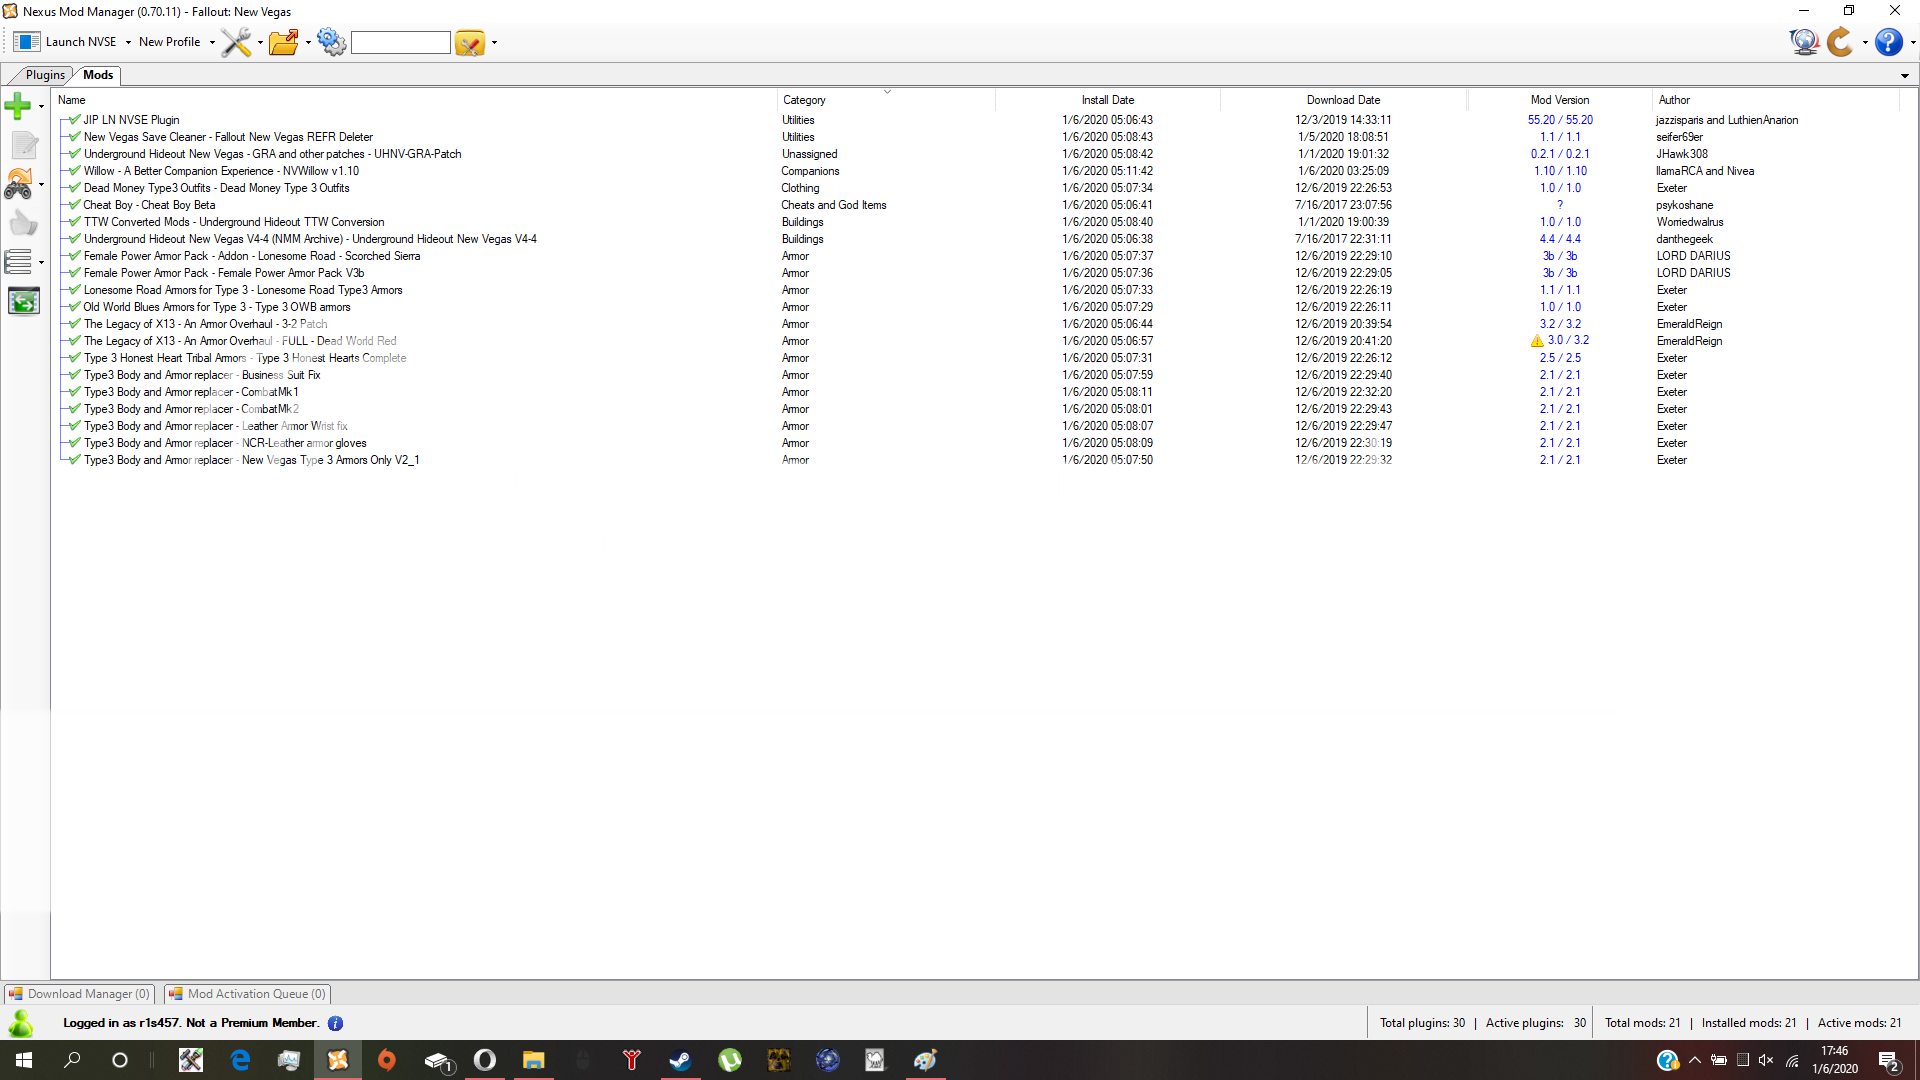Open the blue gears settings icon
This screenshot has height=1080, width=1920.
click(331, 42)
